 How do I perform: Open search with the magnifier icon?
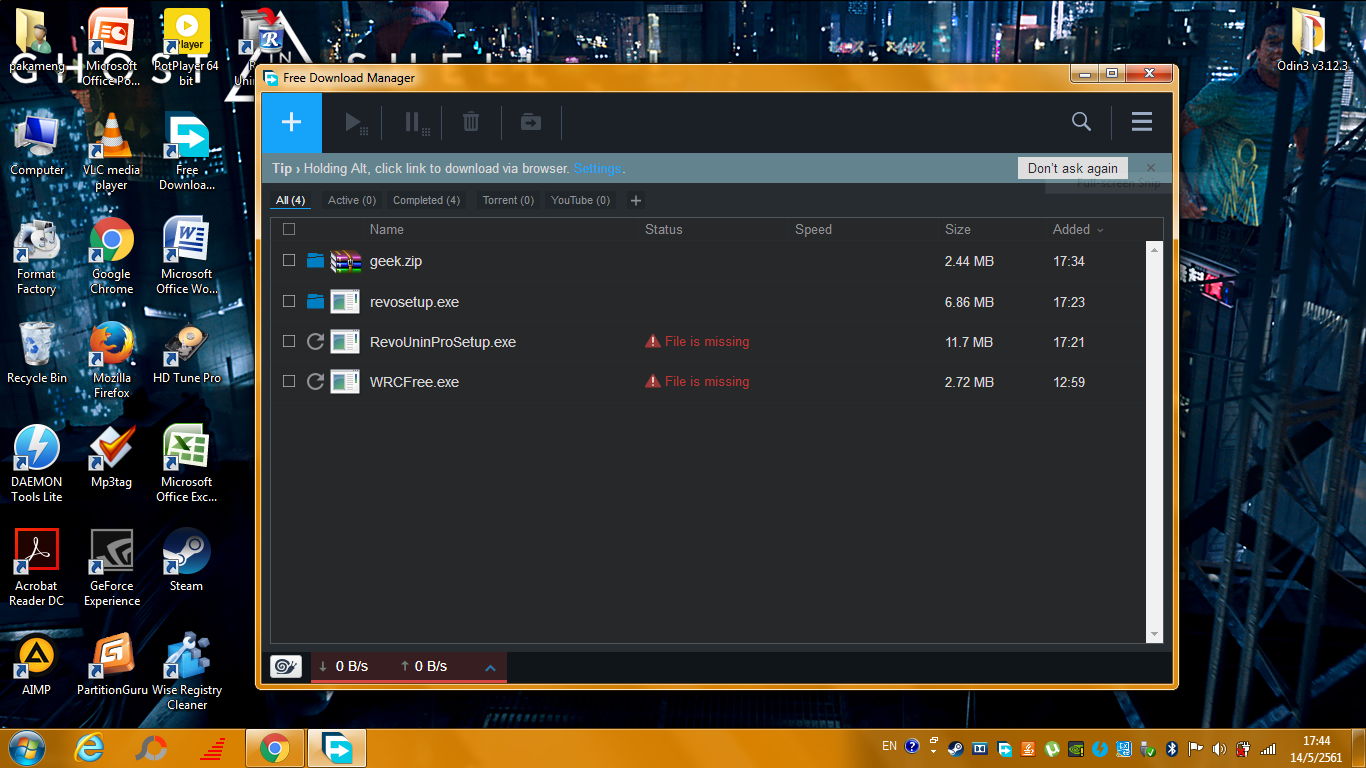pyautogui.click(x=1081, y=122)
